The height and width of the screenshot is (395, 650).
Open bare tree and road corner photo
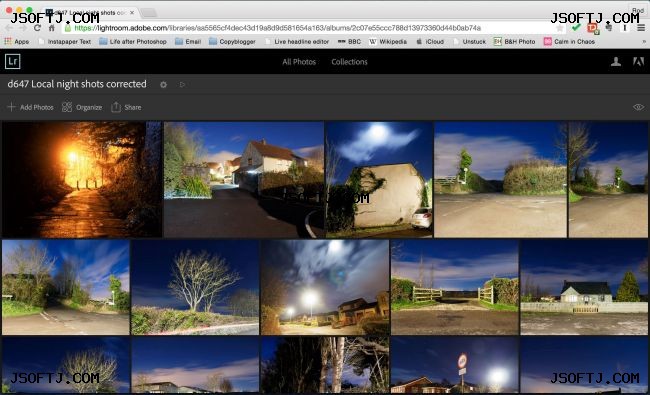click(x=608, y=179)
